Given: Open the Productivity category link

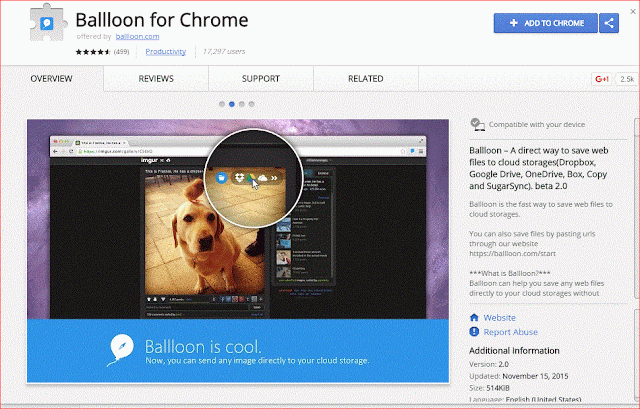Looking at the screenshot, I should click(x=165, y=51).
